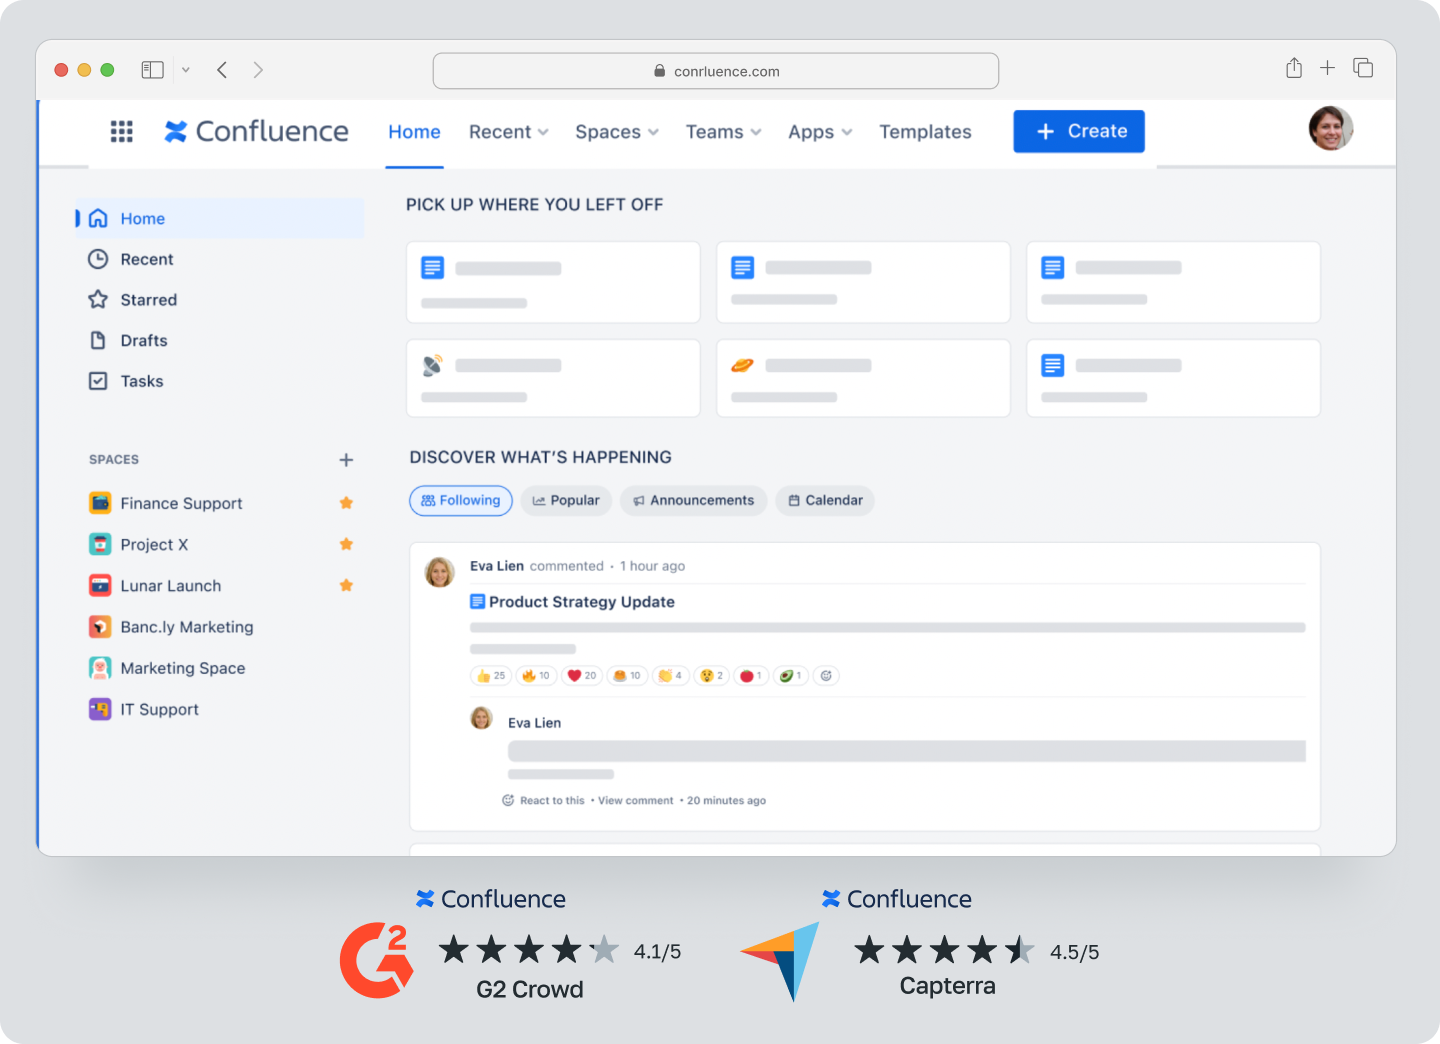Unstar the Finance Support space
This screenshot has height=1044, width=1440.
click(x=346, y=503)
